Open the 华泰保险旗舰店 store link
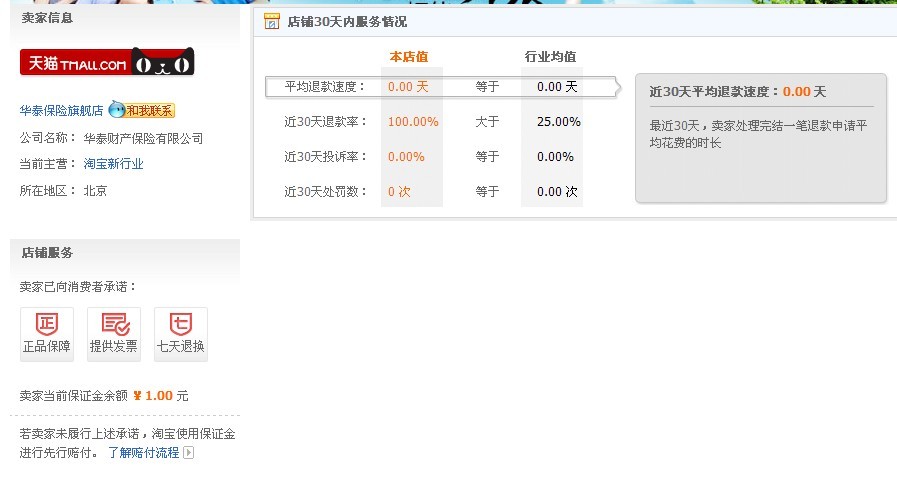 click(x=61, y=110)
